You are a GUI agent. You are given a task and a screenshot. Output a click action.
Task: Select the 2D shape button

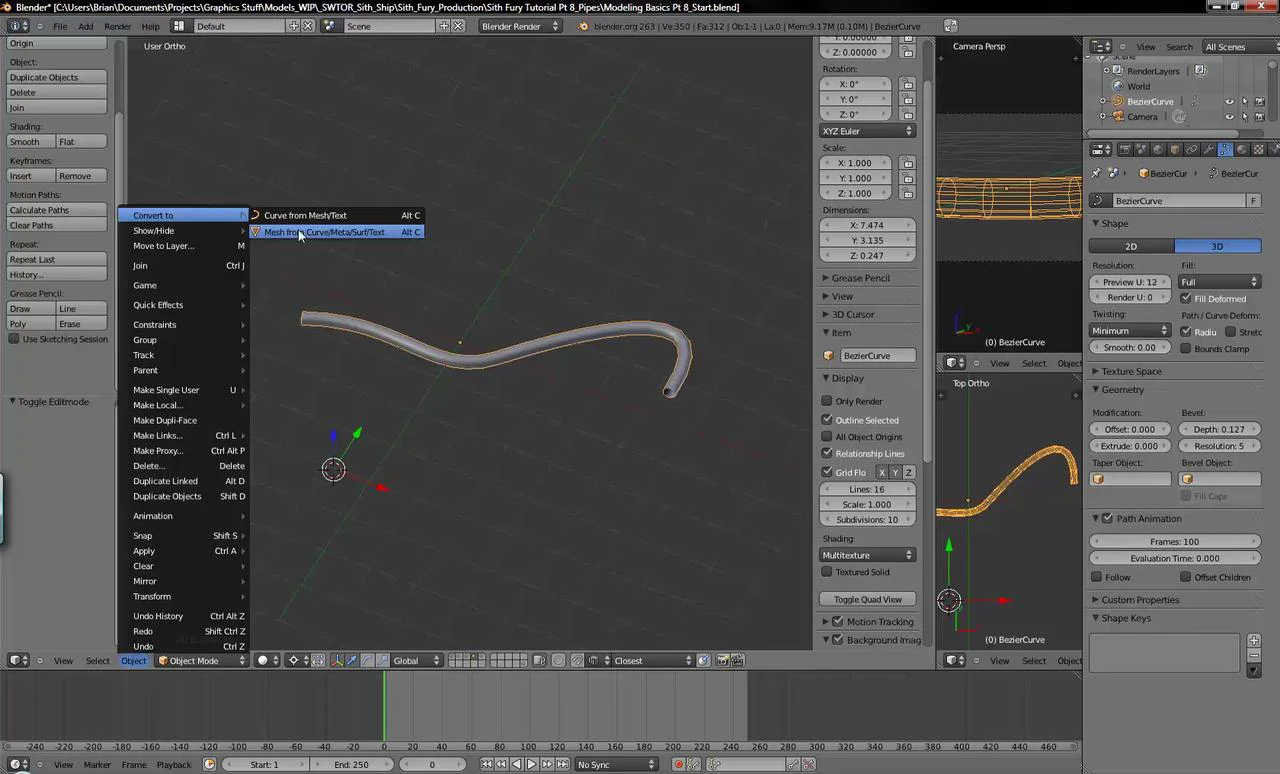click(x=1131, y=246)
